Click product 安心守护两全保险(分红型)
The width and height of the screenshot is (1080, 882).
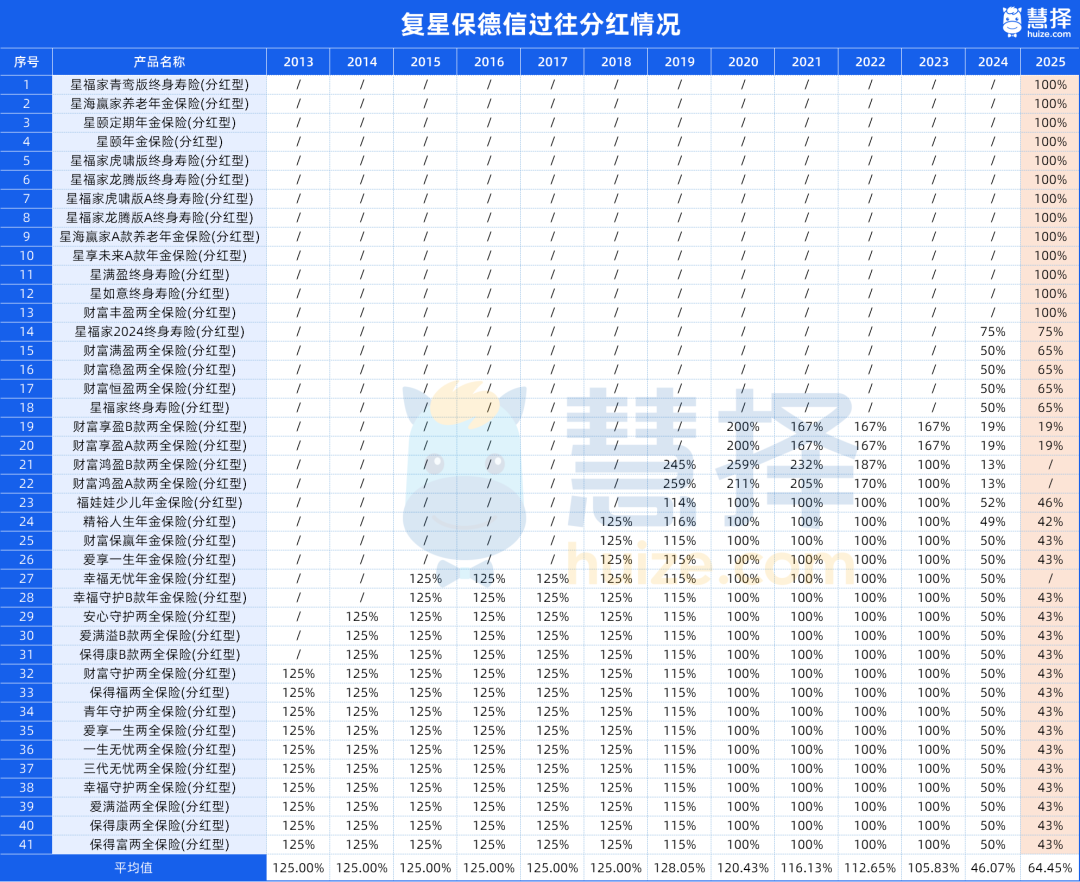[x=159, y=617]
